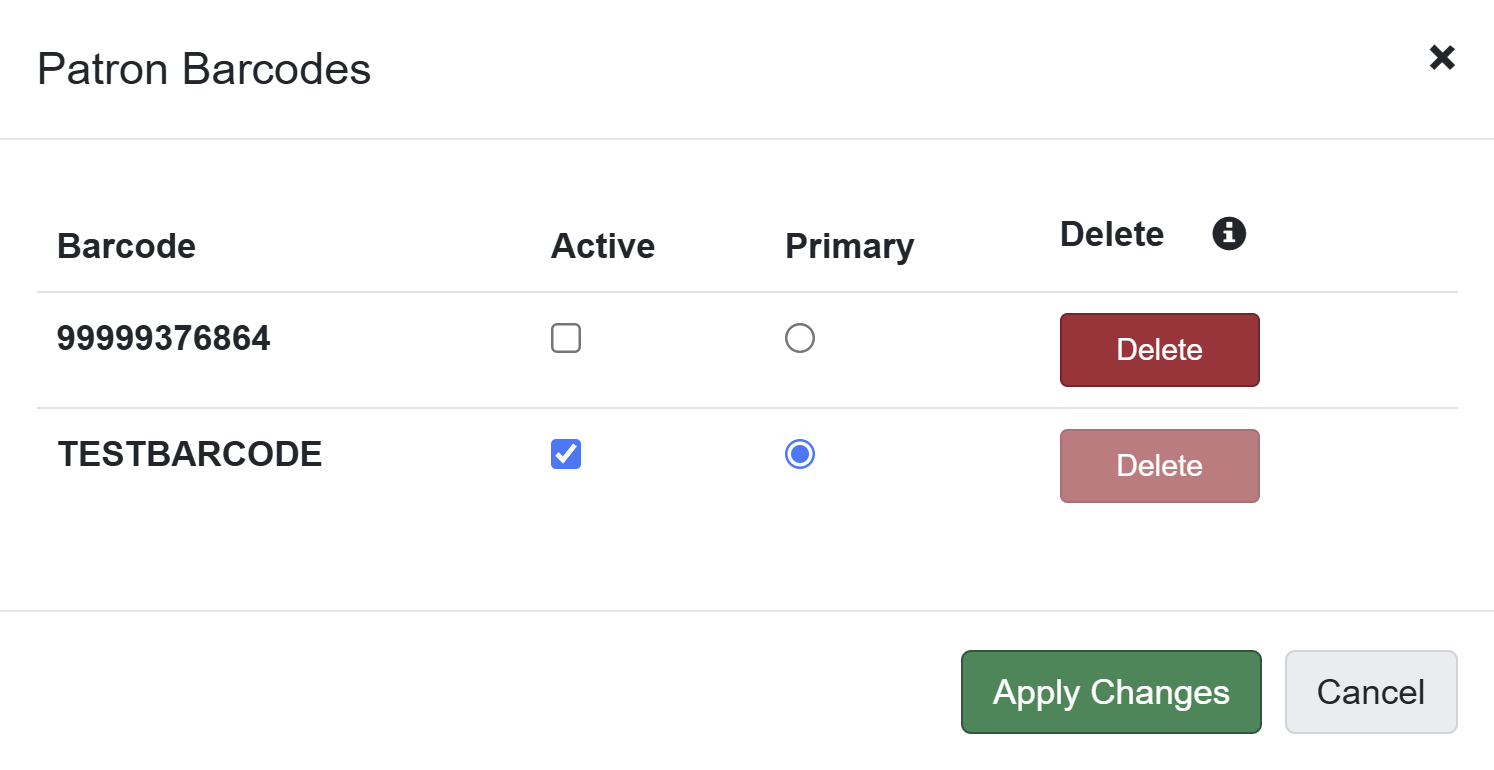Select the barcode text TESTBARCODE
The image size is (1494, 770).
click(x=189, y=454)
